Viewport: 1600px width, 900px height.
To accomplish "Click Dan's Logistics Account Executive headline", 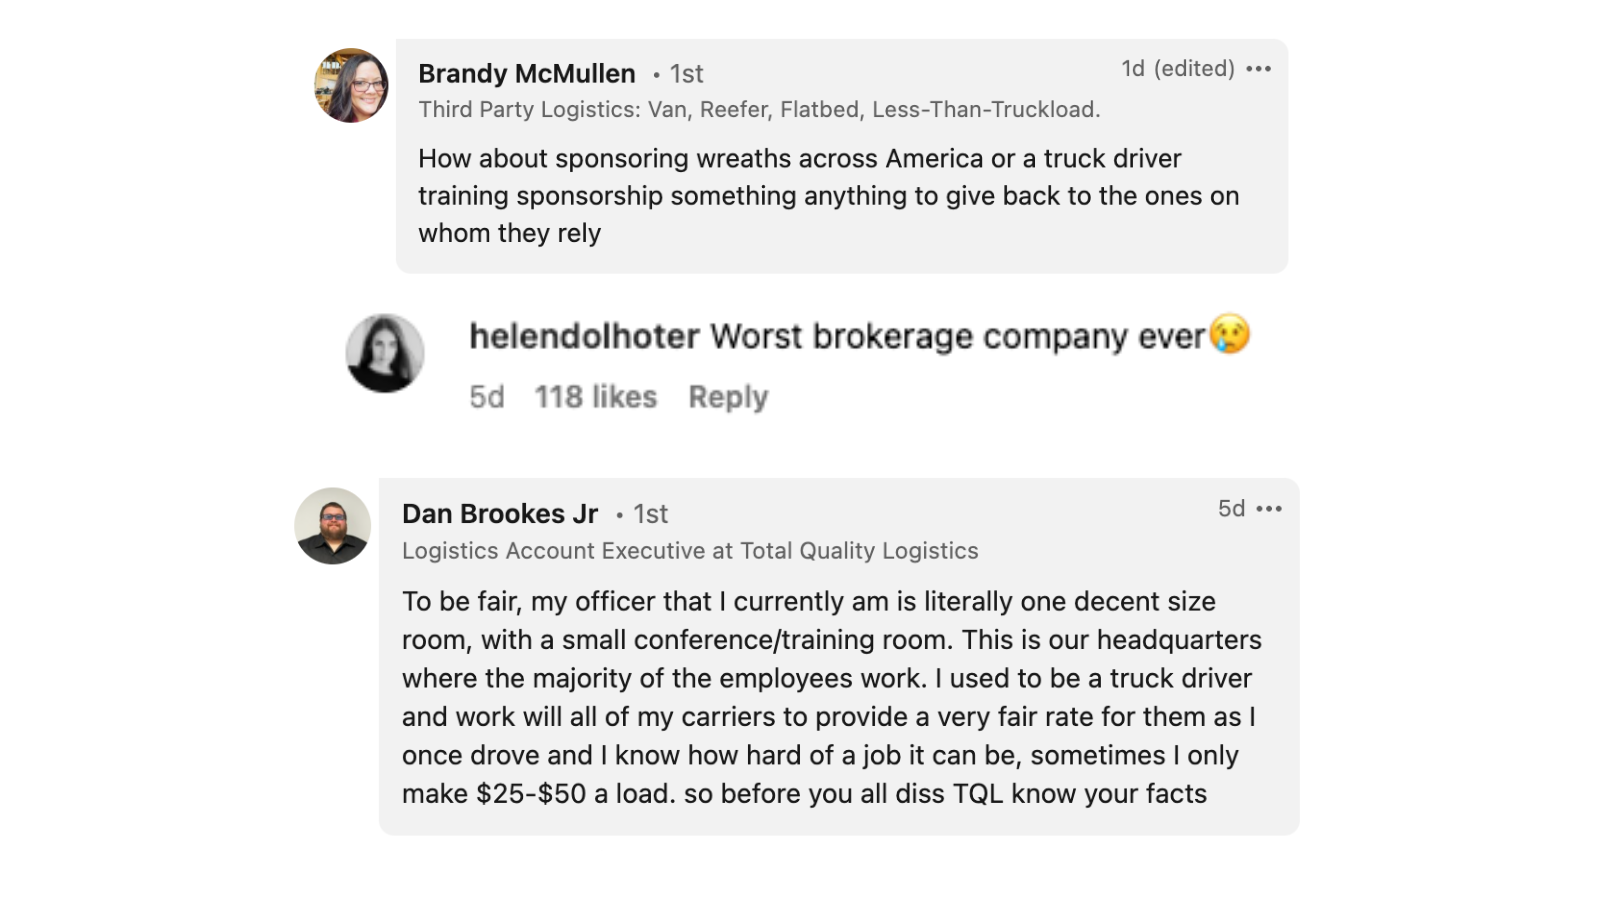I will [690, 551].
